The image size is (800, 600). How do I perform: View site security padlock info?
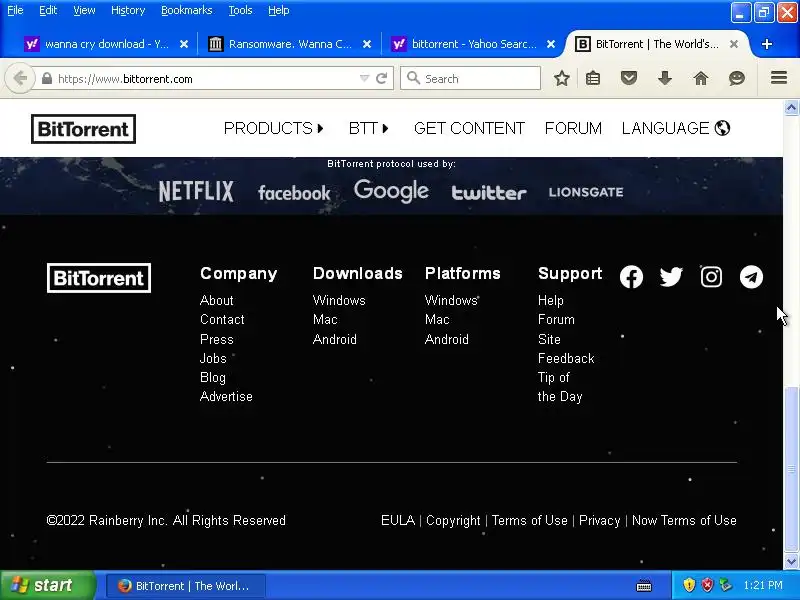click(x=46, y=79)
